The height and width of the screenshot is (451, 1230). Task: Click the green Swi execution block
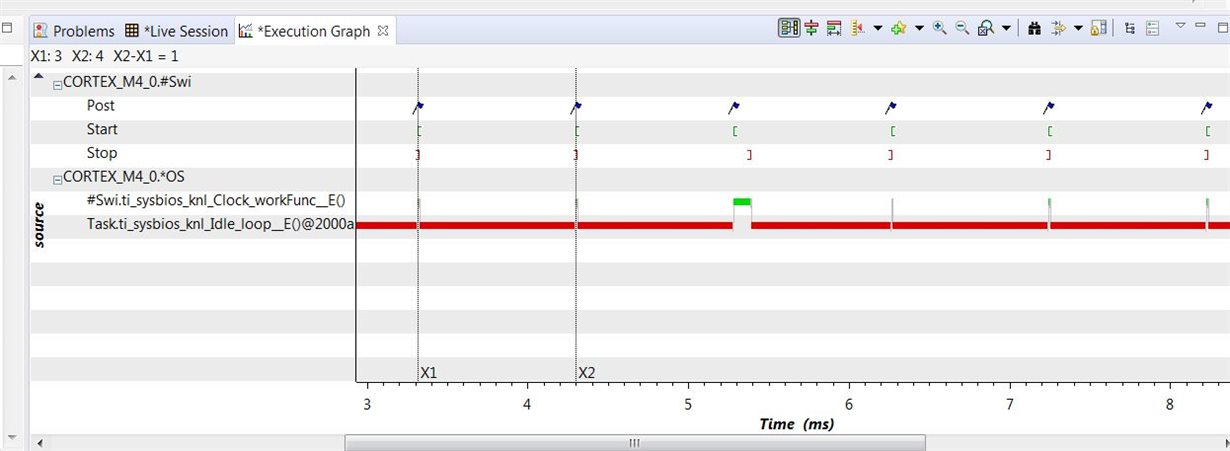pos(742,202)
